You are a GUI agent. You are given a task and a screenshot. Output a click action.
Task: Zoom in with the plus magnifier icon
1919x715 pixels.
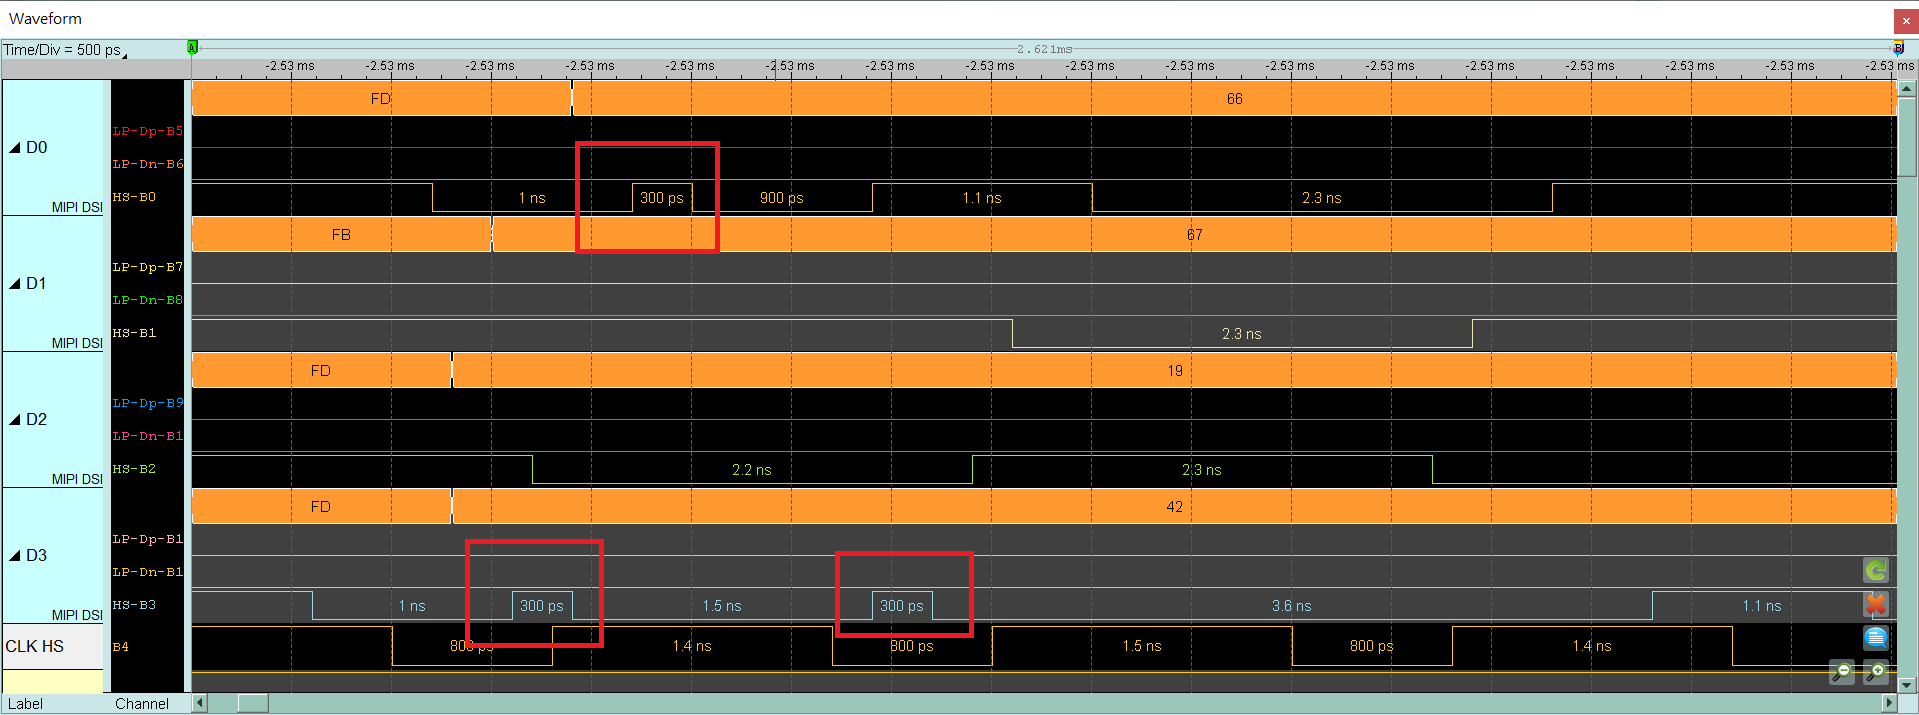(x=1876, y=672)
